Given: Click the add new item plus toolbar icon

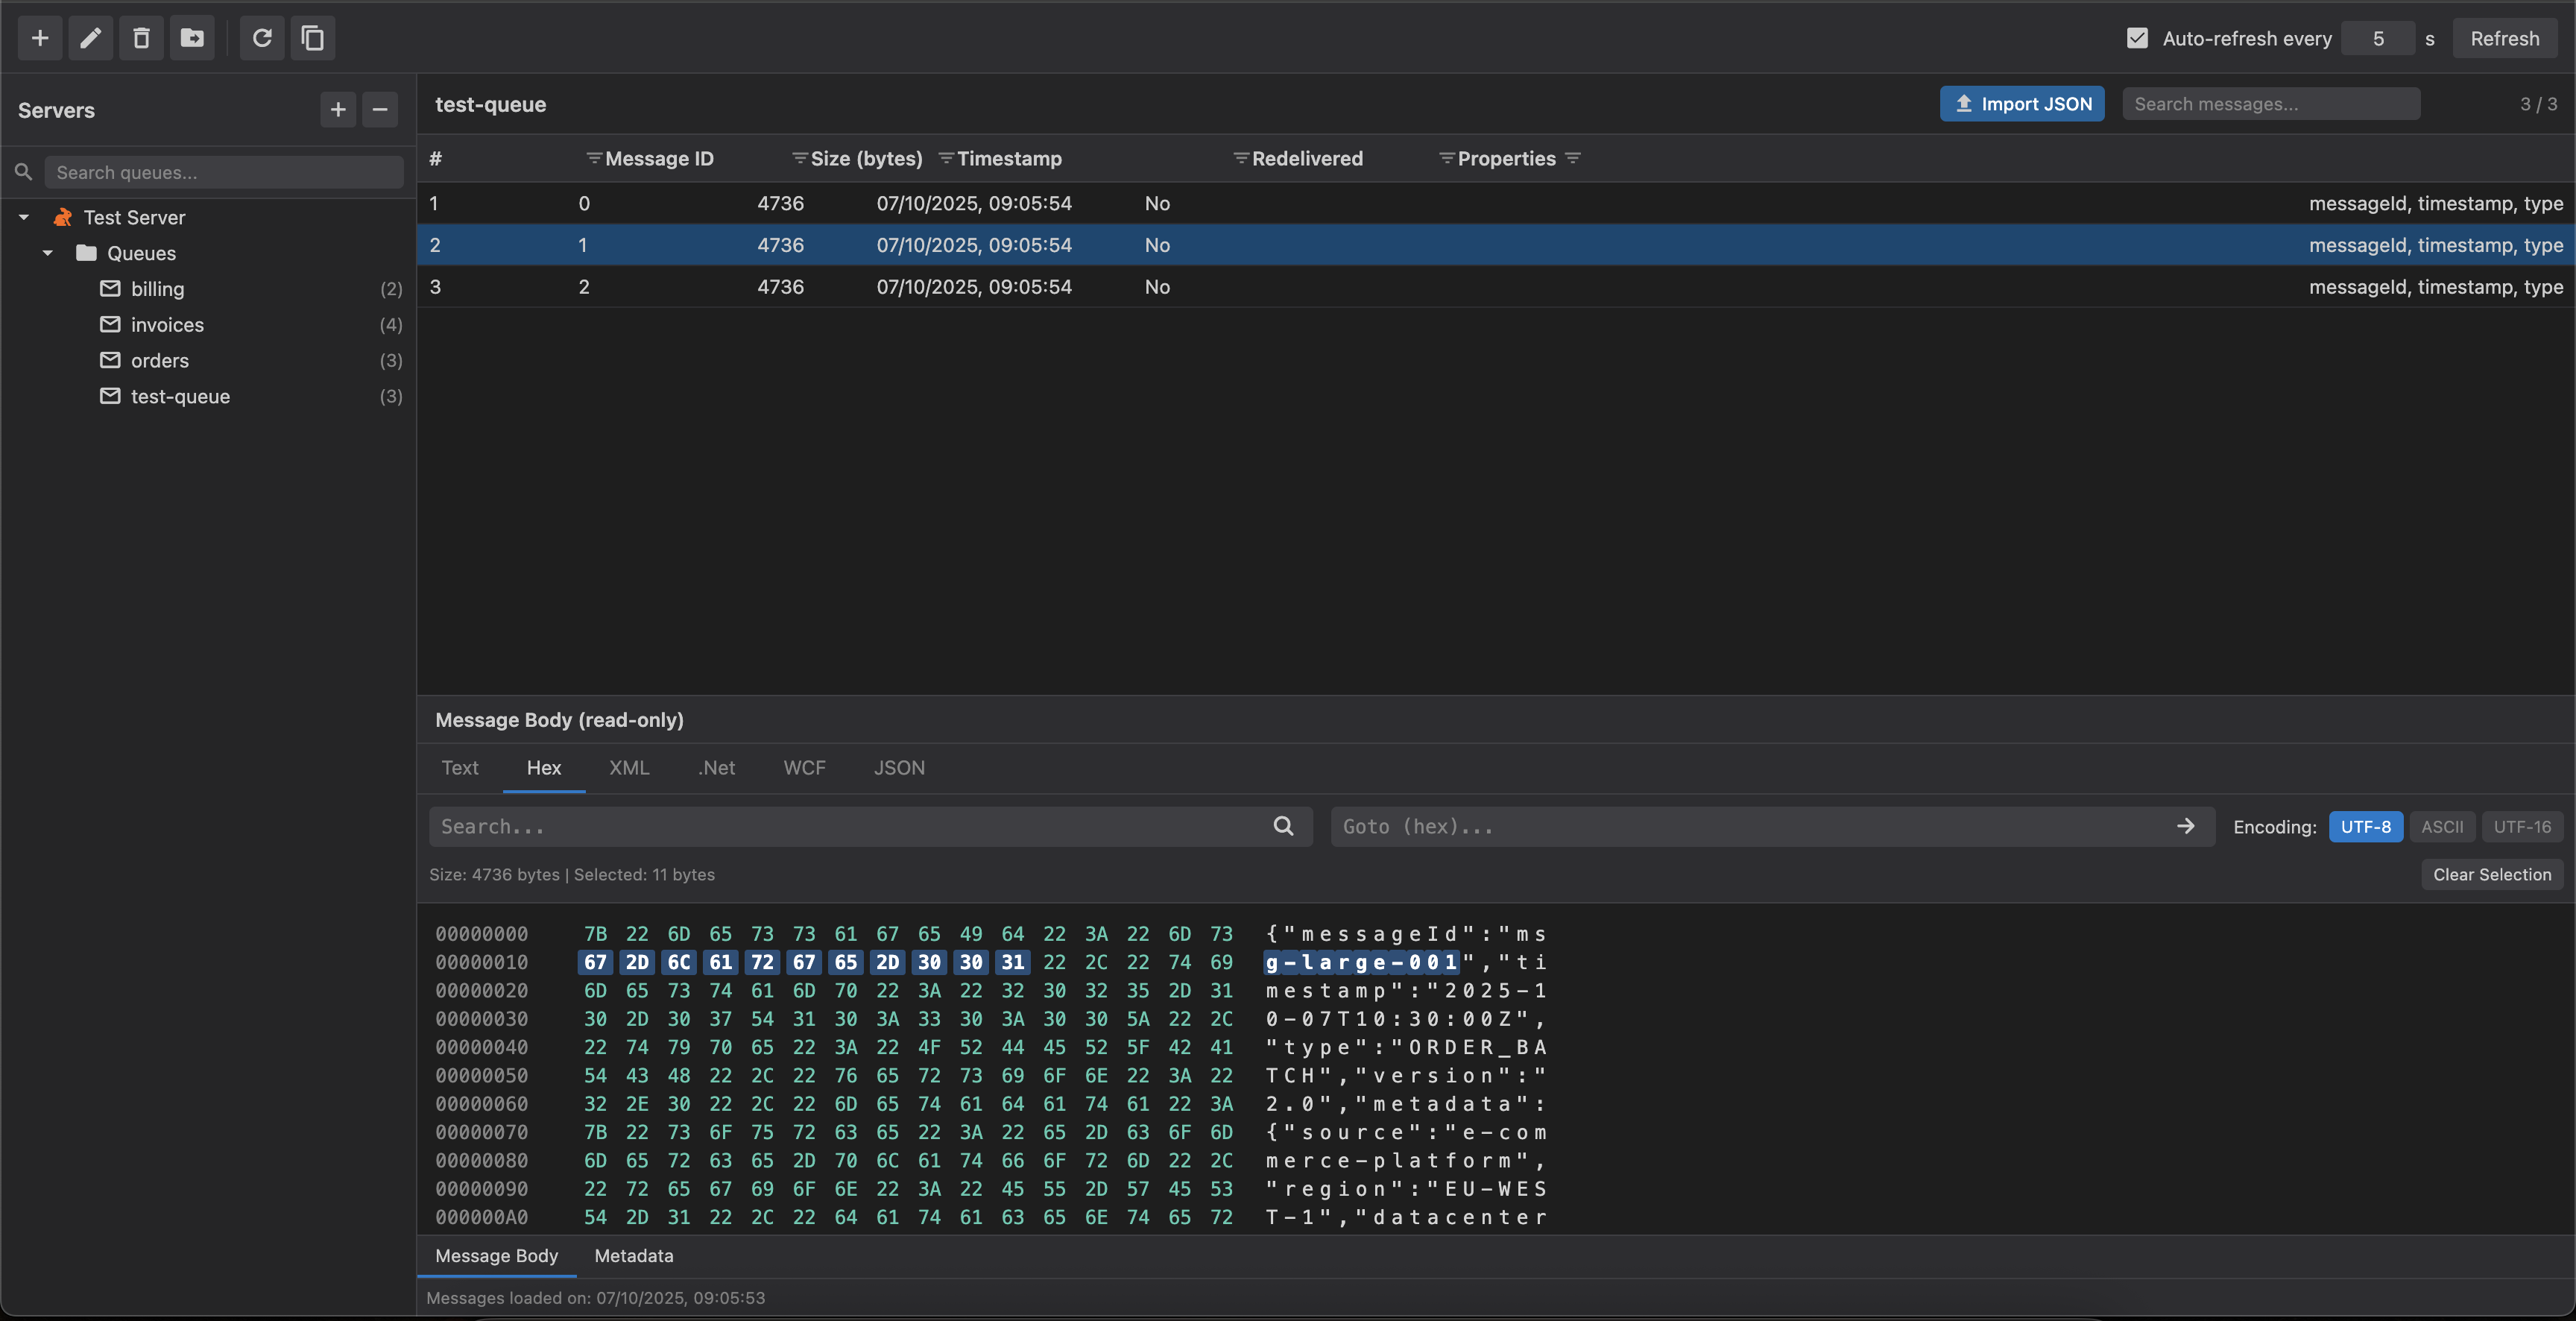Looking at the screenshot, I should (40, 38).
